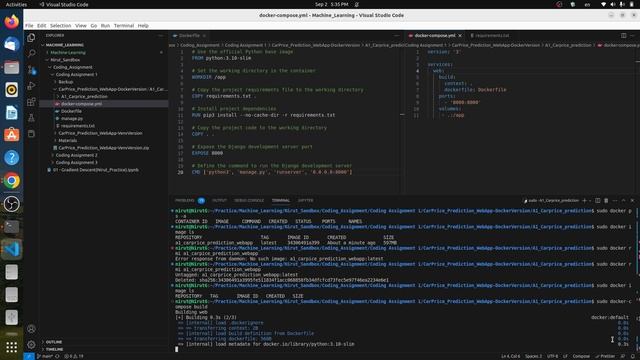Open Help from the dock
640x360 pixels.
11,158
